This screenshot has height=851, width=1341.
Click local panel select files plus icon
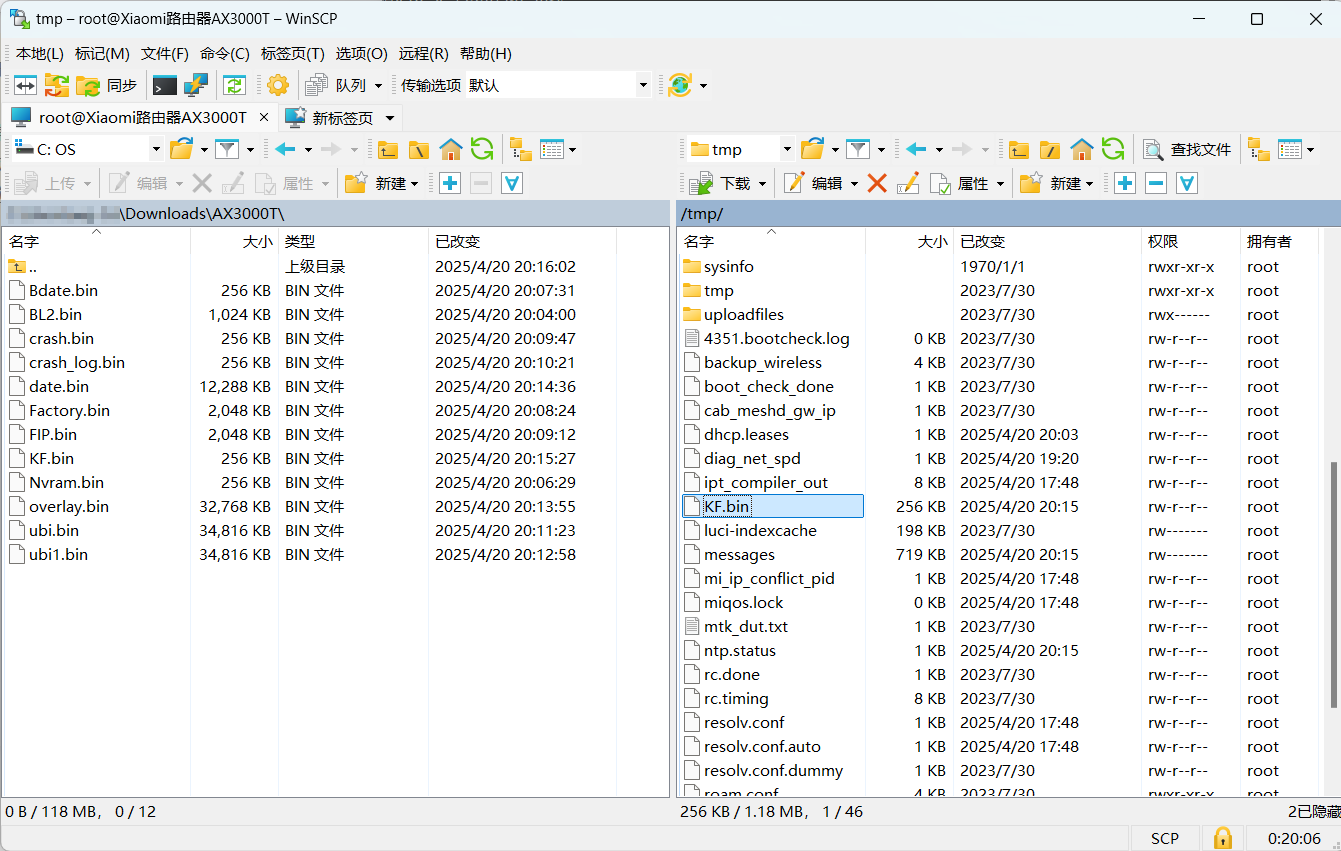450,183
